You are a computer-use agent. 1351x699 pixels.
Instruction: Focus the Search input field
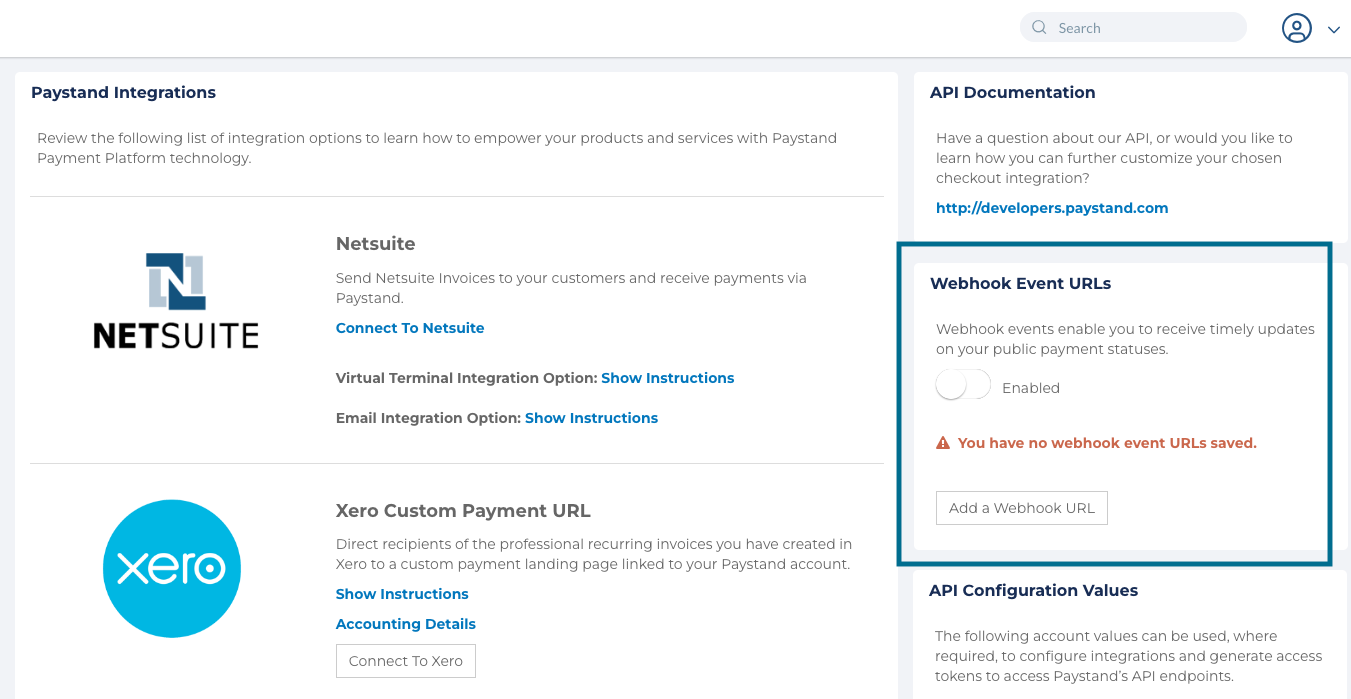[1133, 27]
